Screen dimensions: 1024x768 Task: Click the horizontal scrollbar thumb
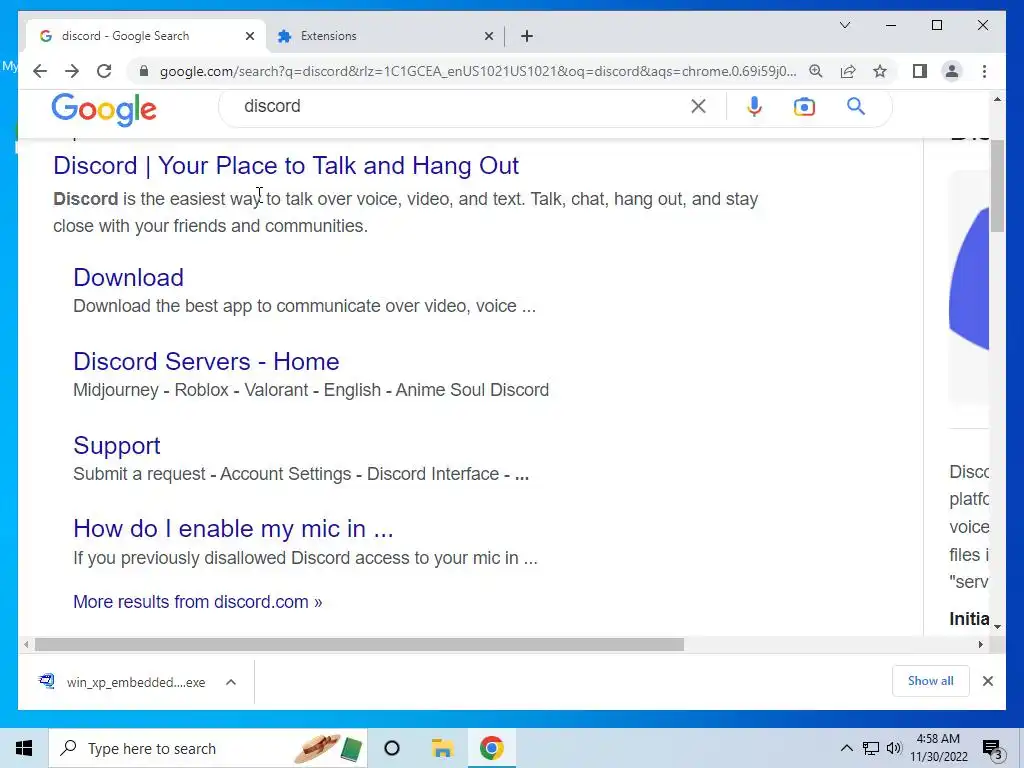pos(359,645)
